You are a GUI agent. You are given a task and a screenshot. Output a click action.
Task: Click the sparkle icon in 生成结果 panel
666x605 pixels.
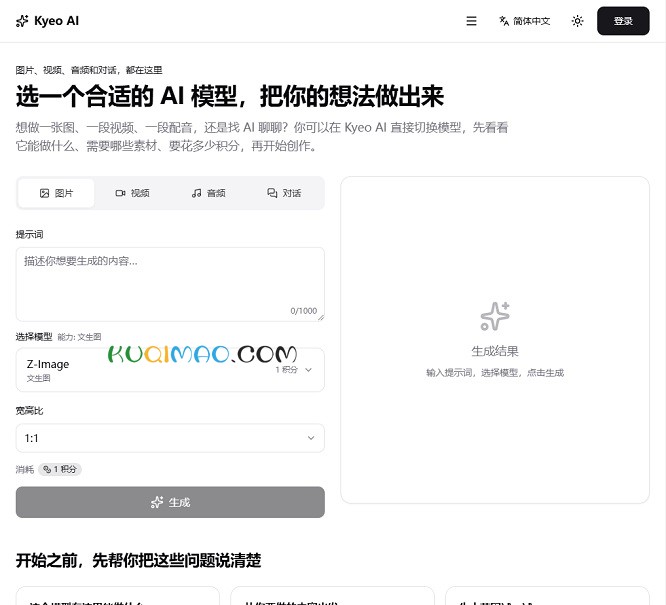pos(495,316)
